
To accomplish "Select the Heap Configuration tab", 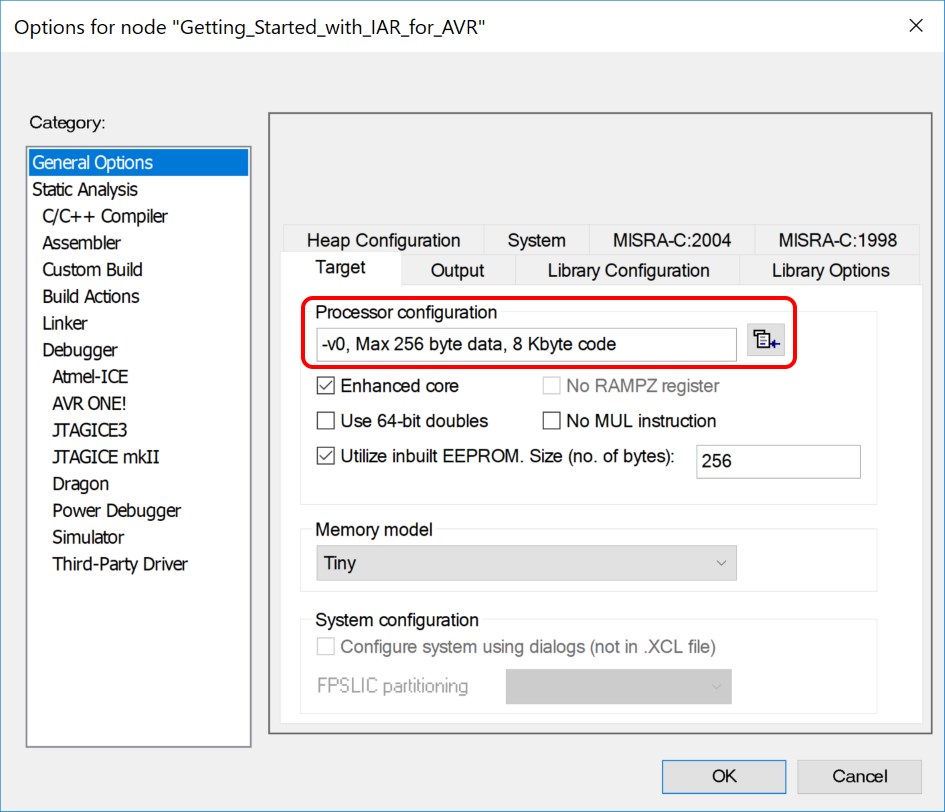I will [383, 240].
